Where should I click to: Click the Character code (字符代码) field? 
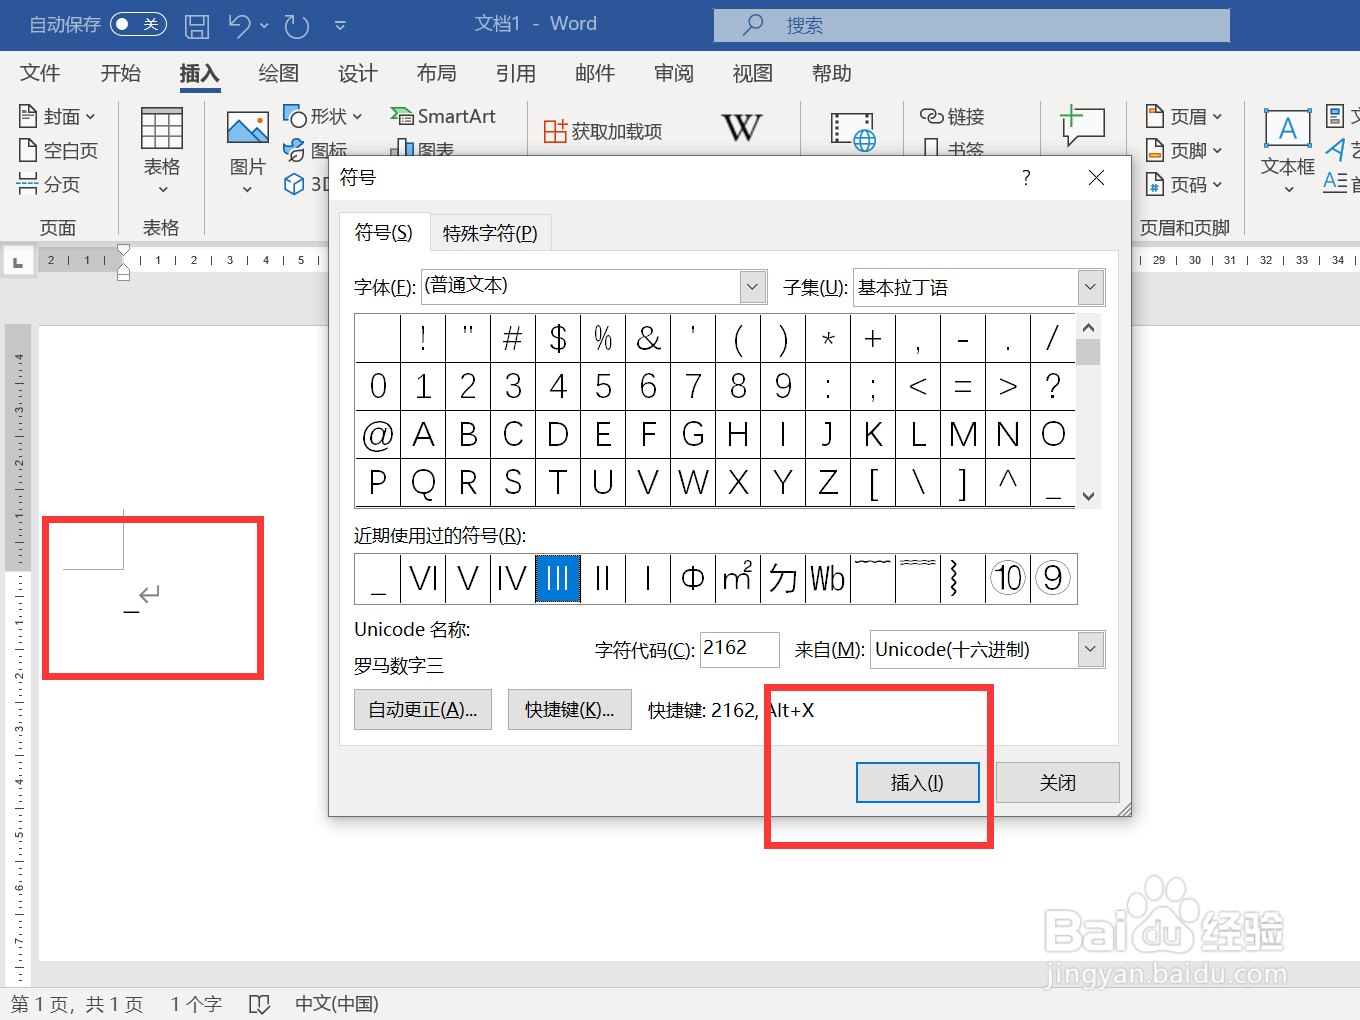tap(740, 649)
